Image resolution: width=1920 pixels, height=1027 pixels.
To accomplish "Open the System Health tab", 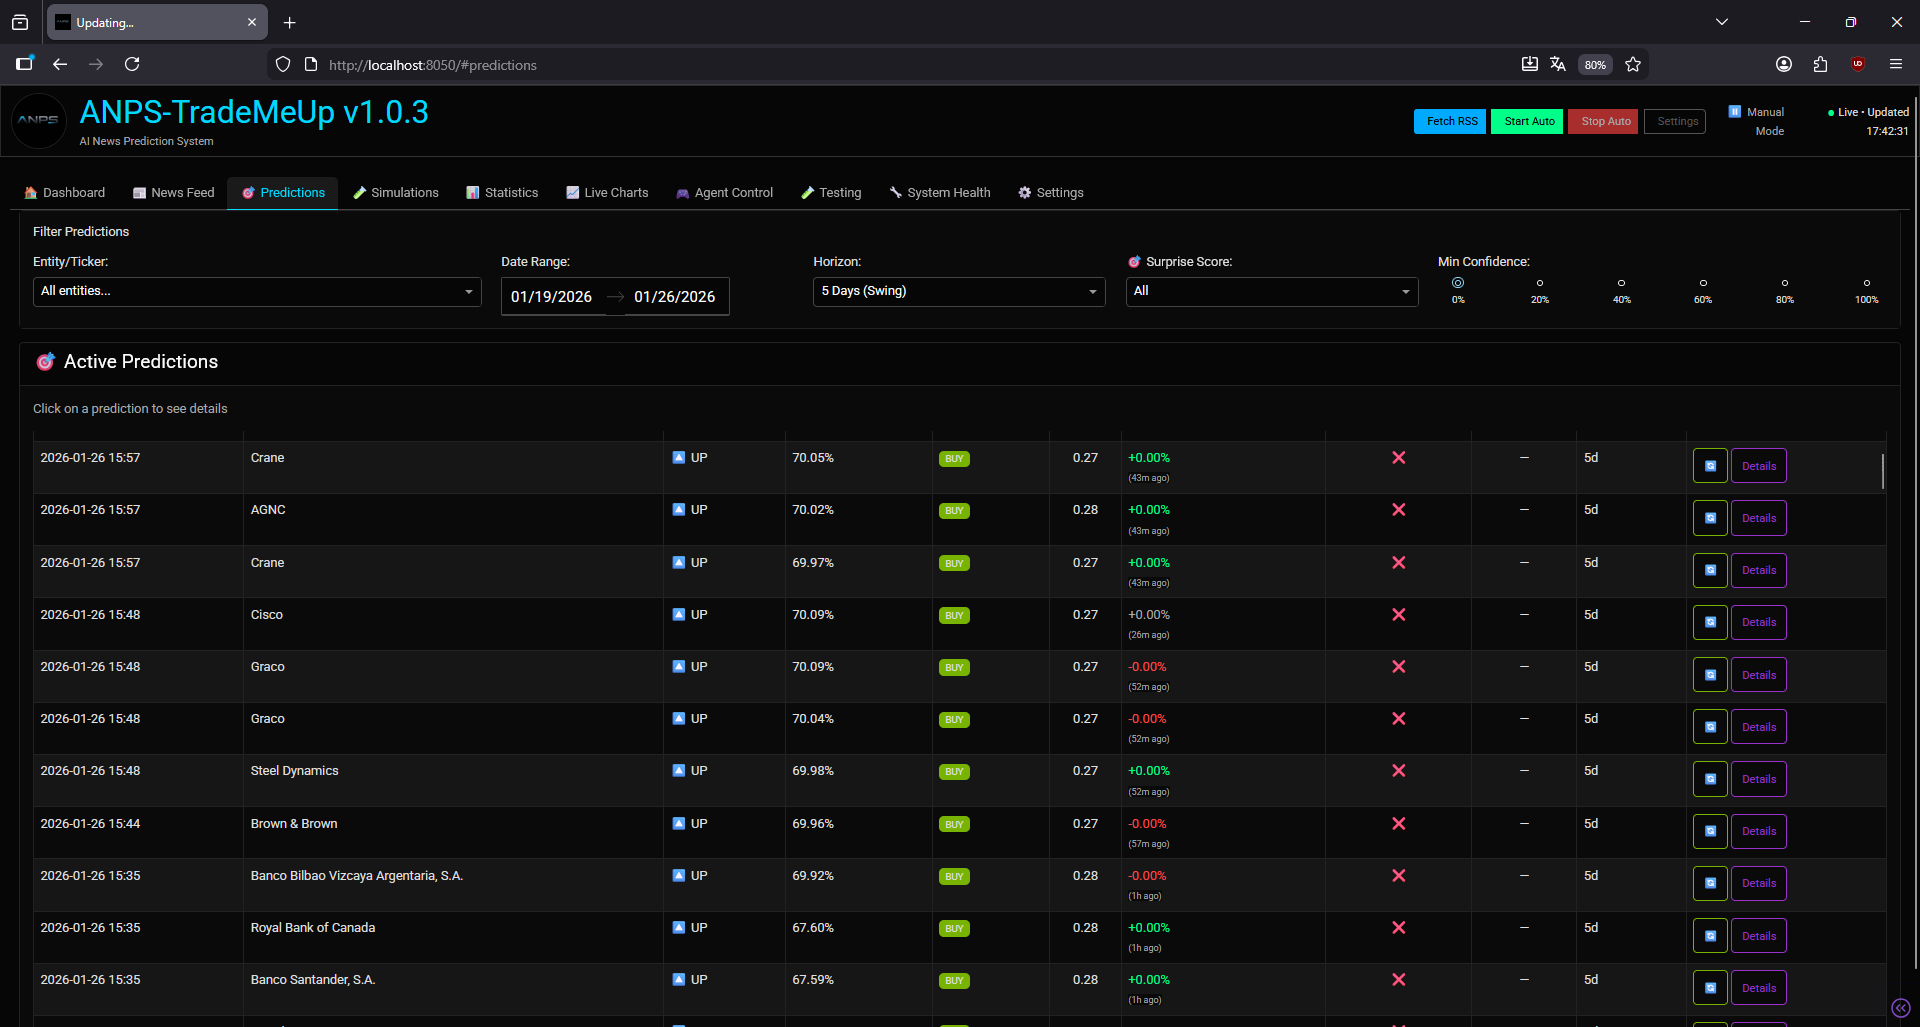I will pos(940,193).
